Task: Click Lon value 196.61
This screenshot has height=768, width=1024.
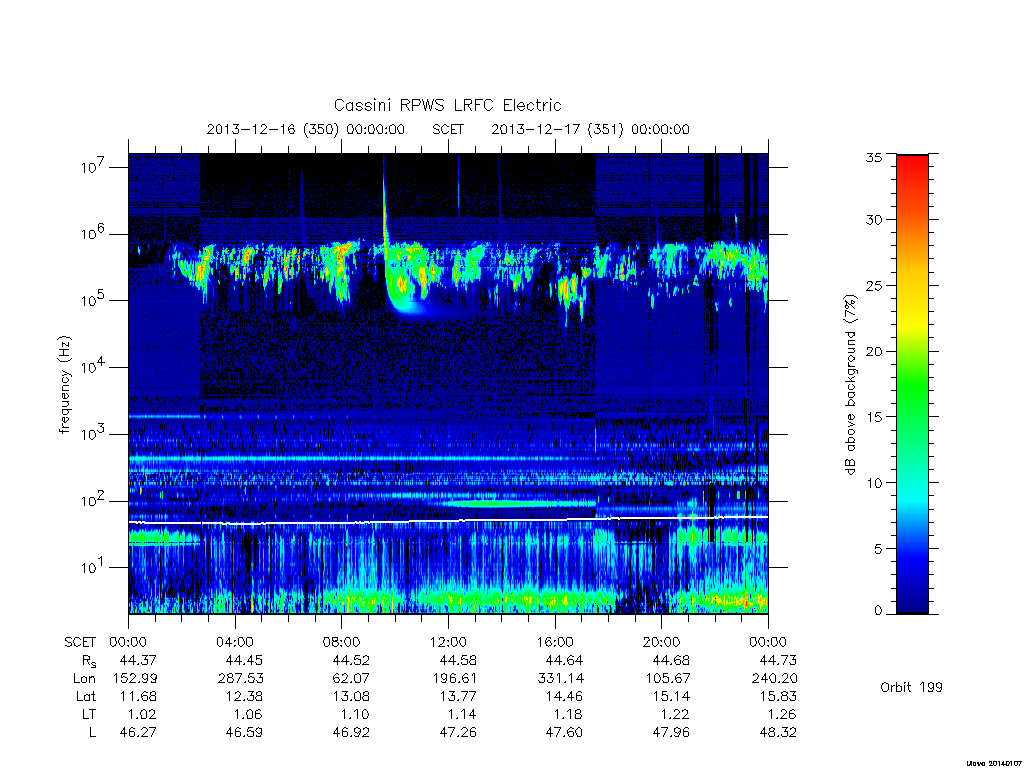Action: pyautogui.click(x=455, y=679)
